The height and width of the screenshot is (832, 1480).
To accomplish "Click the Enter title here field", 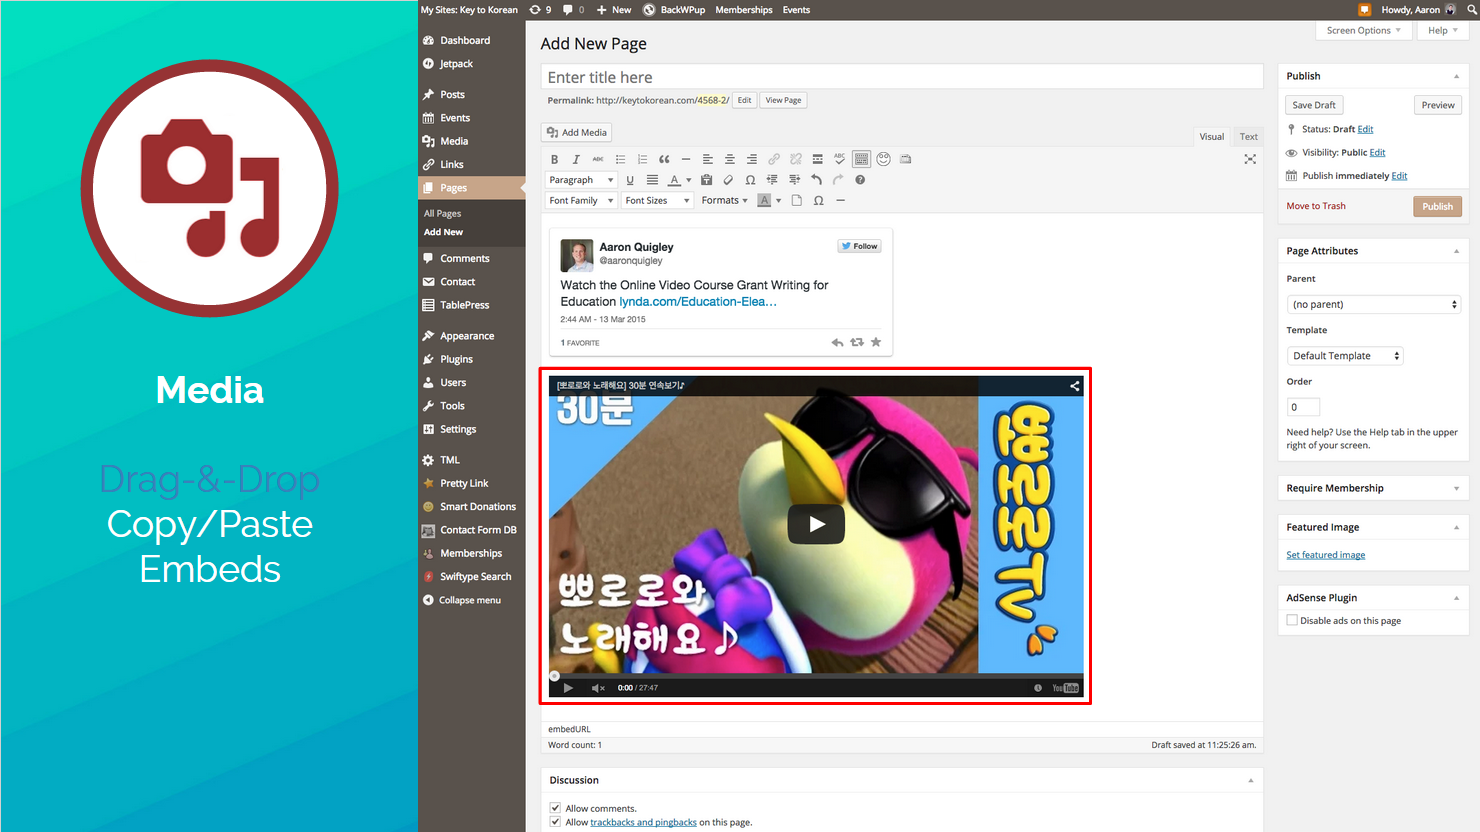I will [x=901, y=77].
